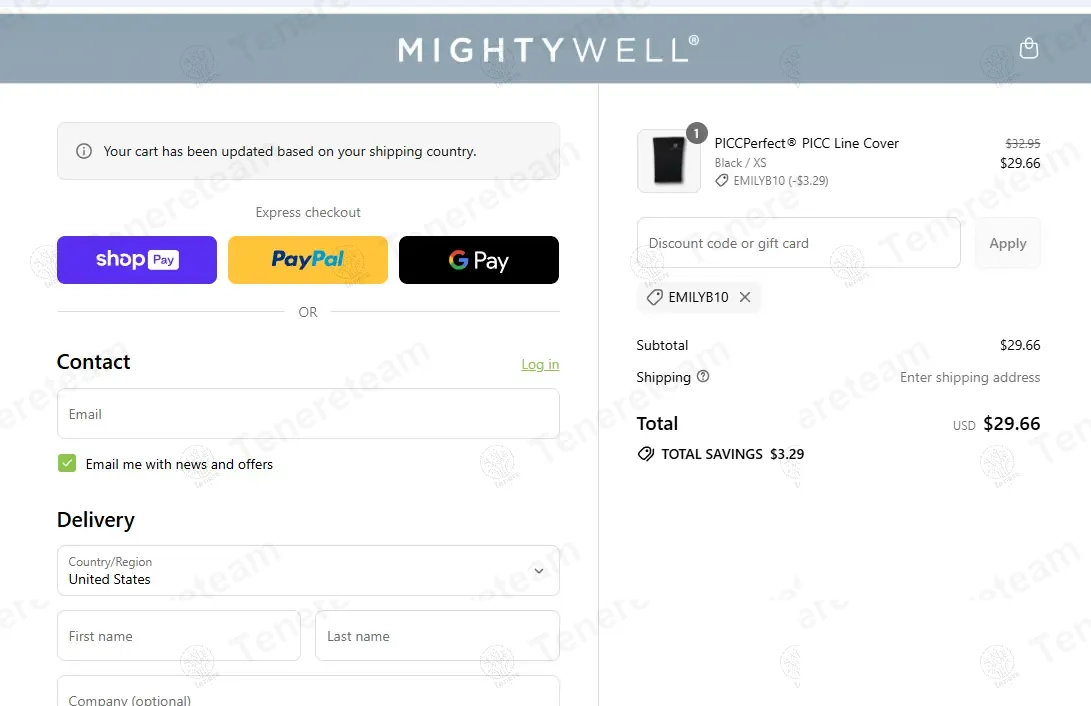Click the Total Savings tag icon
1091x706 pixels.
tap(646, 454)
